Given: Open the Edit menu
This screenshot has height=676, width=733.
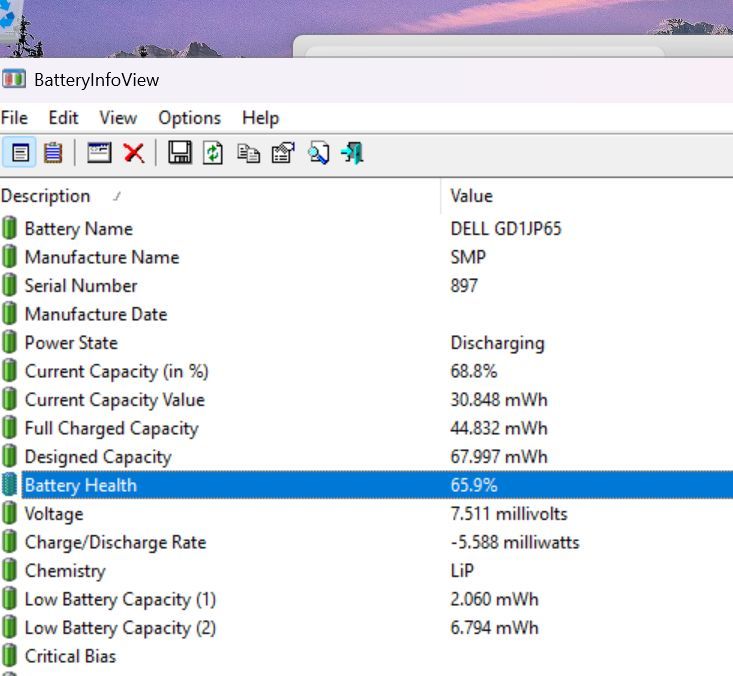Looking at the screenshot, I should pos(64,118).
